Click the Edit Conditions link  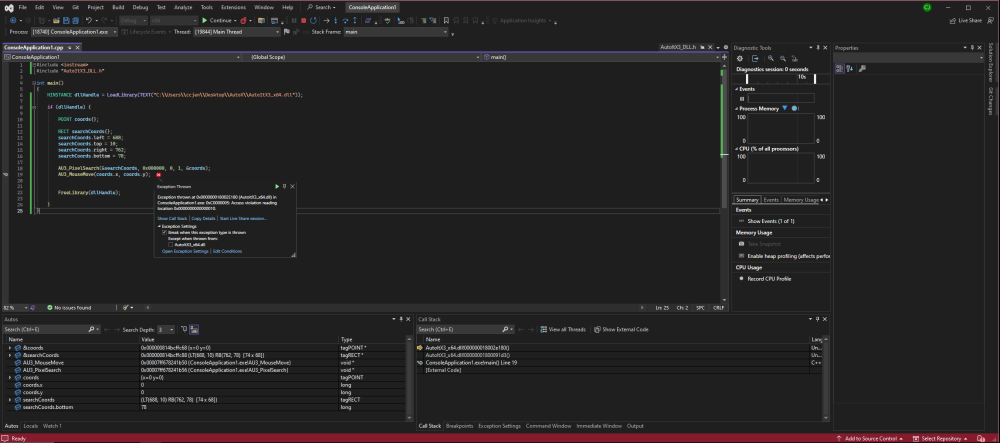pos(227,251)
